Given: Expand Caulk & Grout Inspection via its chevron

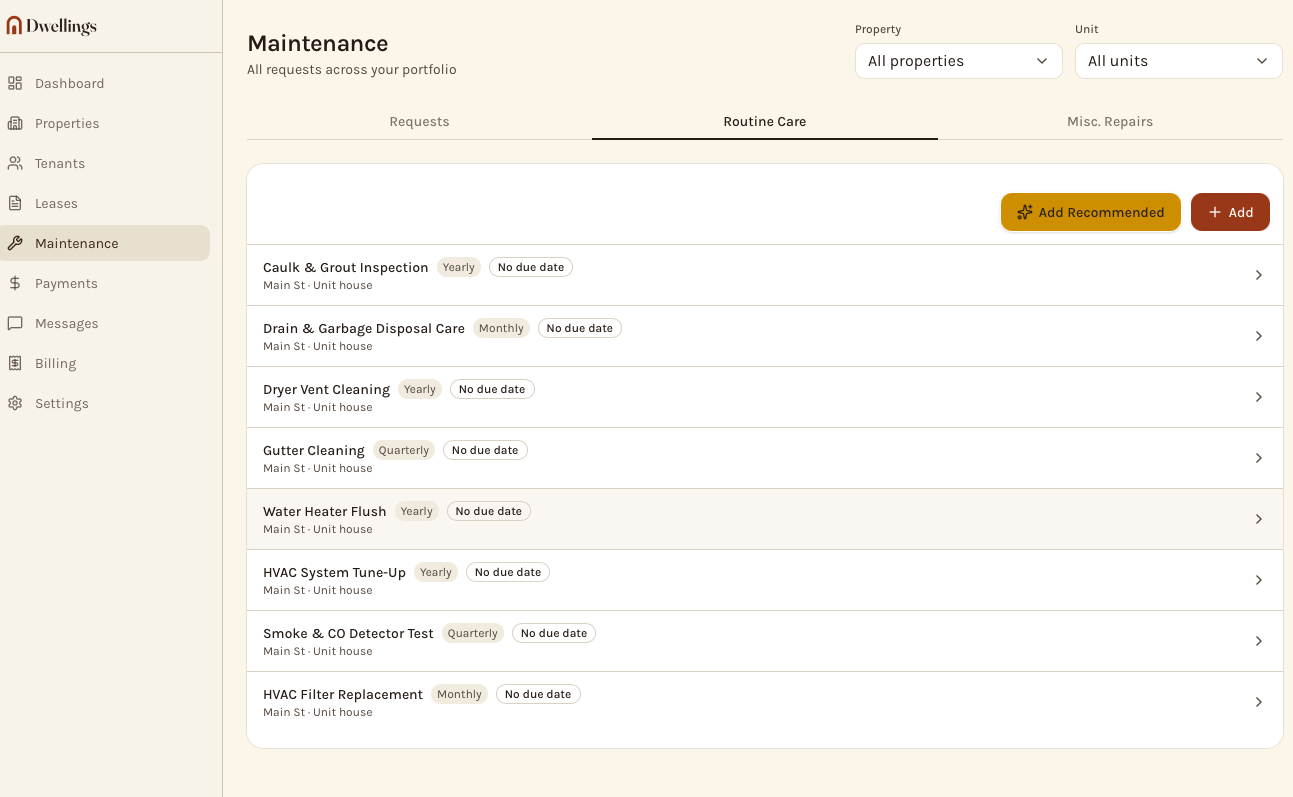Looking at the screenshot, I should point(1259,275).
